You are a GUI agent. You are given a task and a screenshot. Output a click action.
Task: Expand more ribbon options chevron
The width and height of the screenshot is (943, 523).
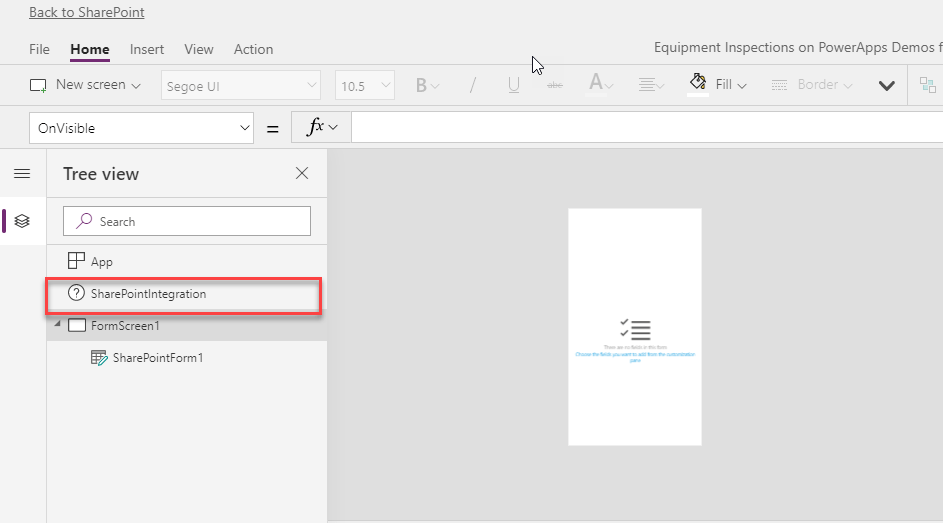pos(886,86)
